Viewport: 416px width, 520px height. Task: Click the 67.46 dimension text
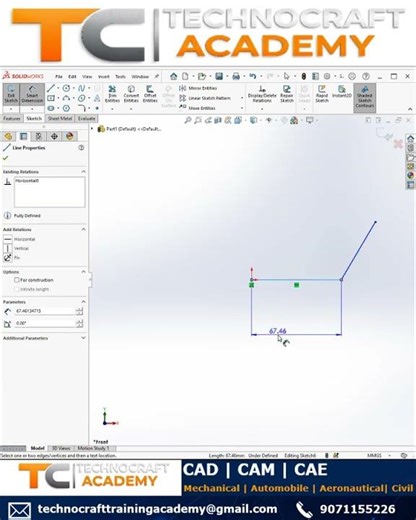point(277,331)
